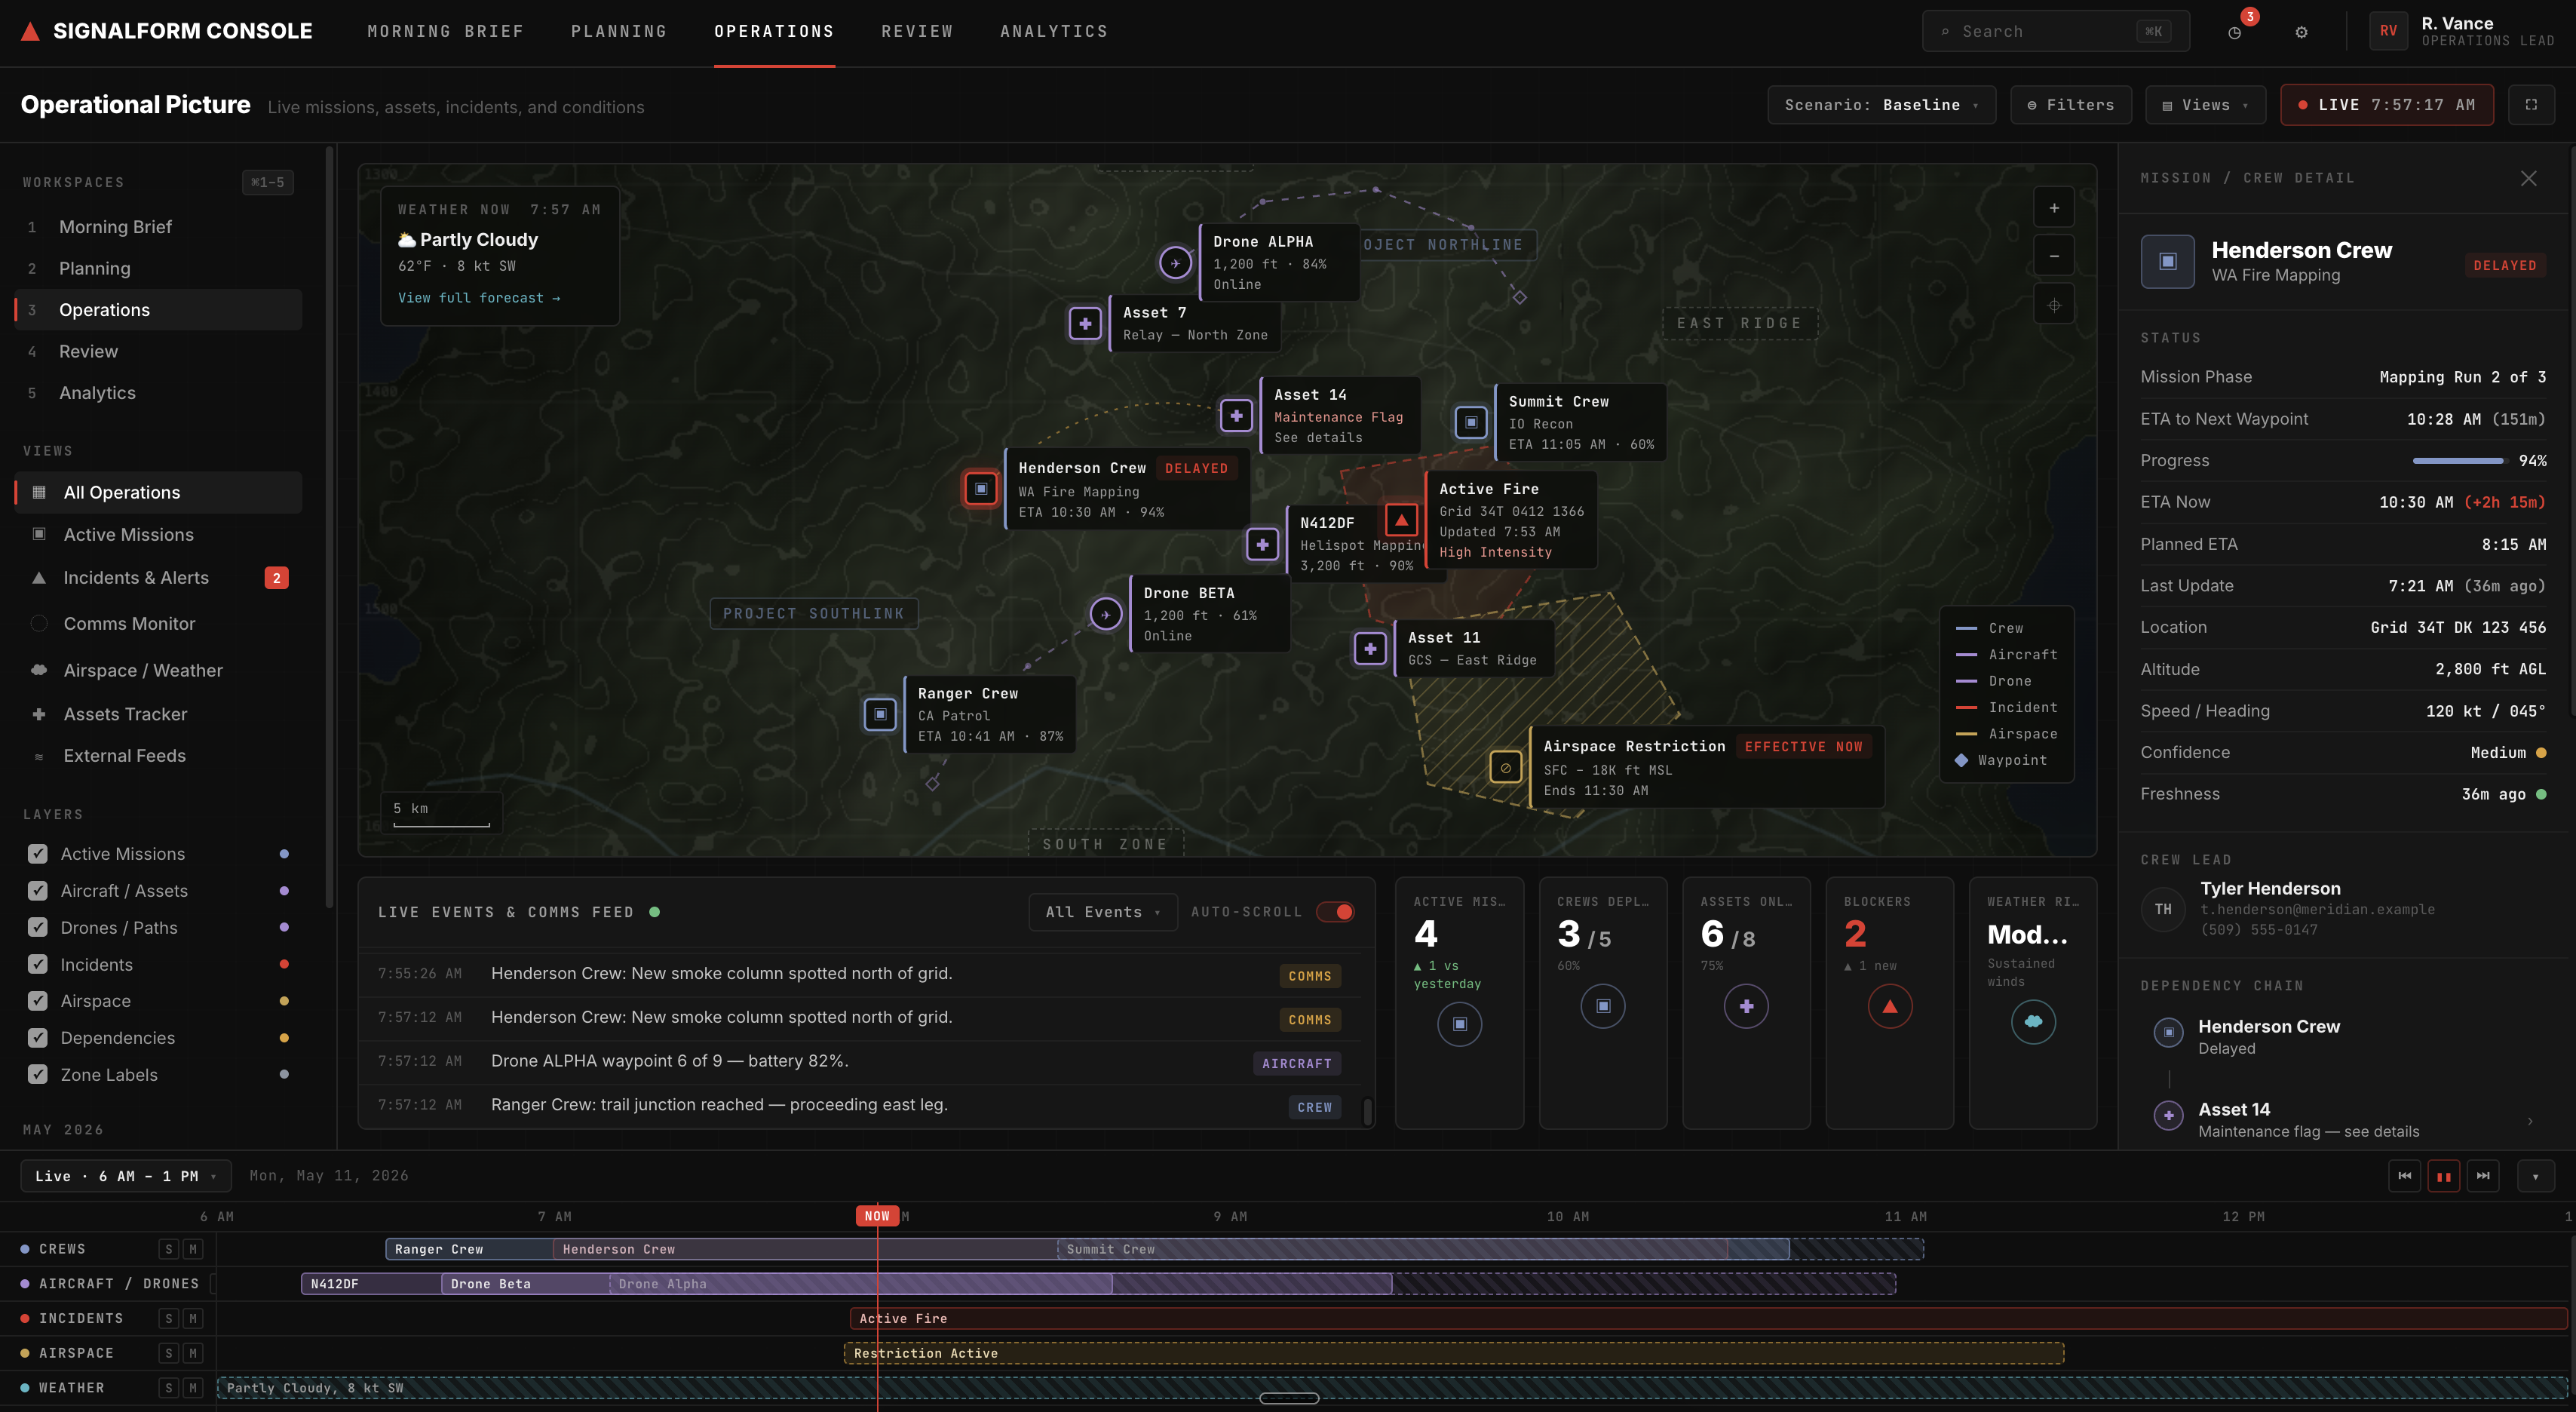Screen dimensions: 2576x1412
Task: Click the Filters button
Action: click(x=2070, y=105)
